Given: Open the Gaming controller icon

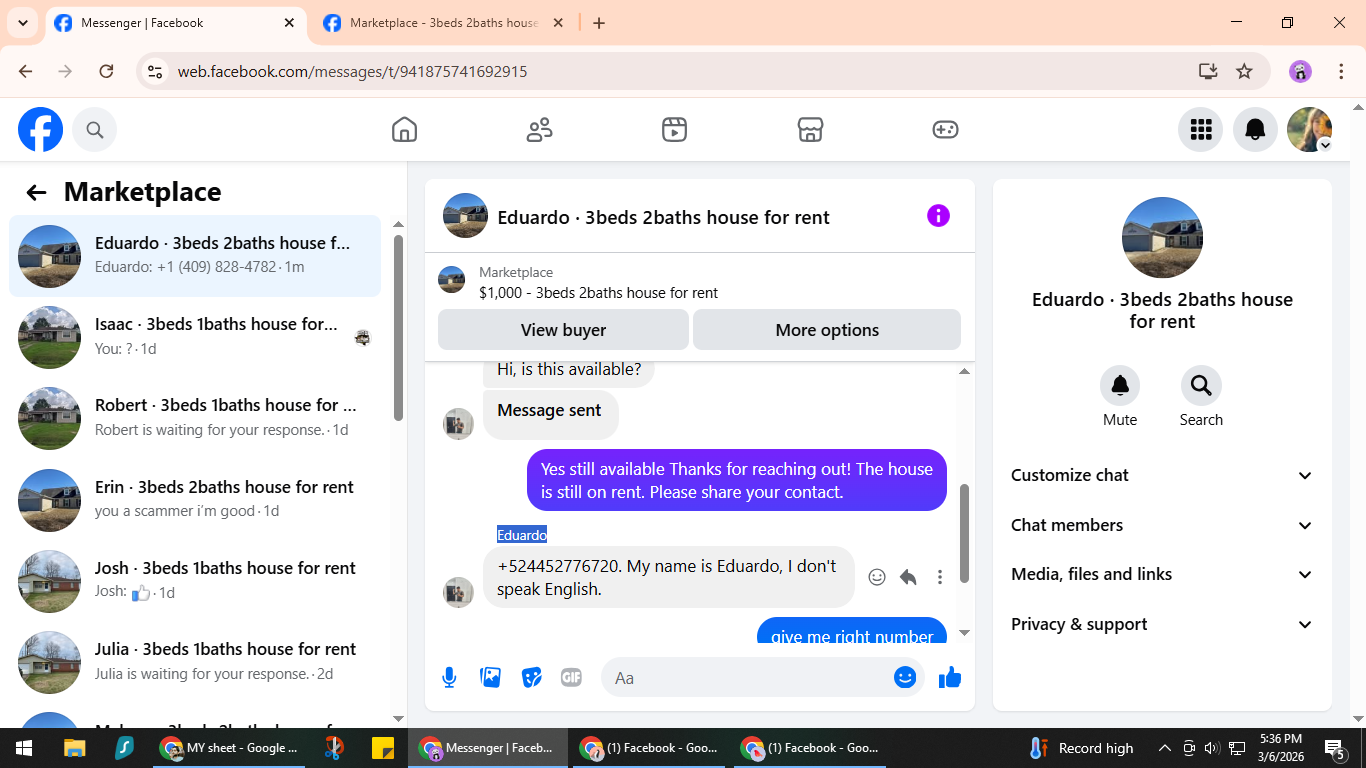Looking at the screenshot, I should (945, 130).
